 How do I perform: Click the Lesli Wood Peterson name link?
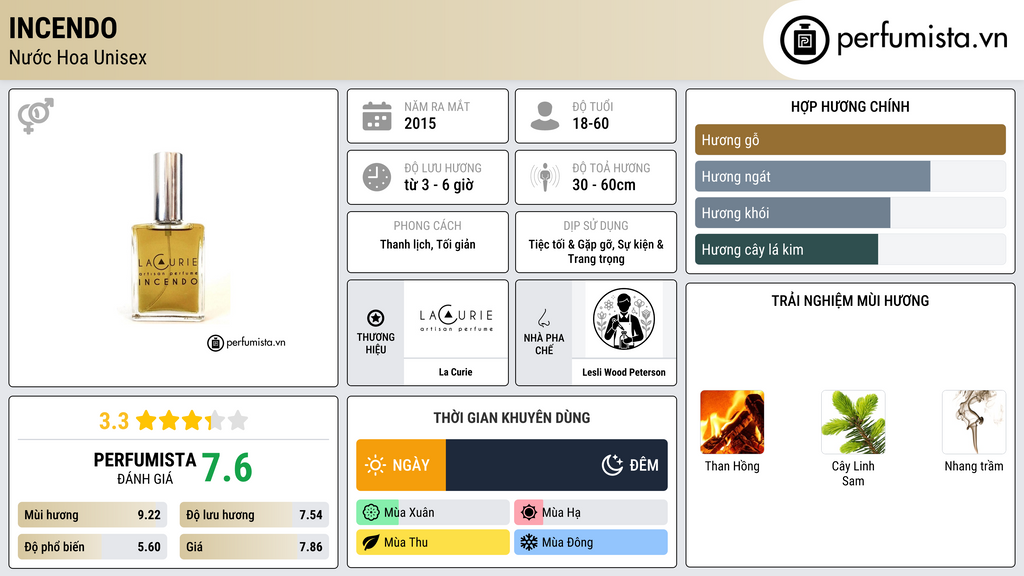[x=624, y=372]
